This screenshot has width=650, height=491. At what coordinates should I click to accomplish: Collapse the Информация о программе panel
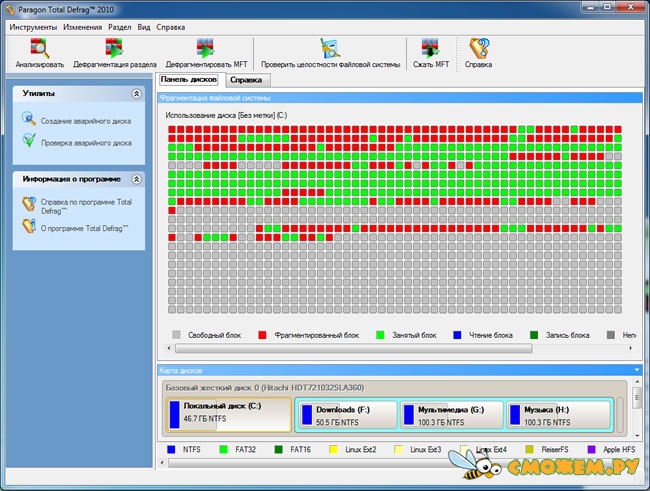[x=136, y=179]
